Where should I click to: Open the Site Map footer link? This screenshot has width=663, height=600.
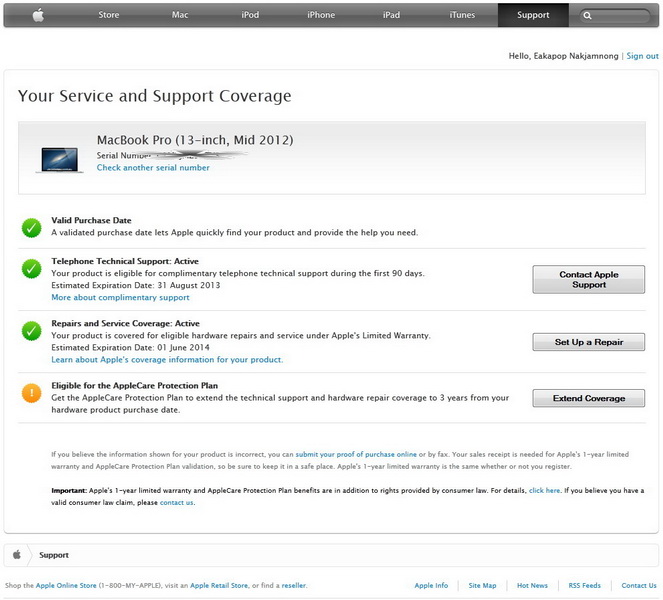click(x=482, y=585)
